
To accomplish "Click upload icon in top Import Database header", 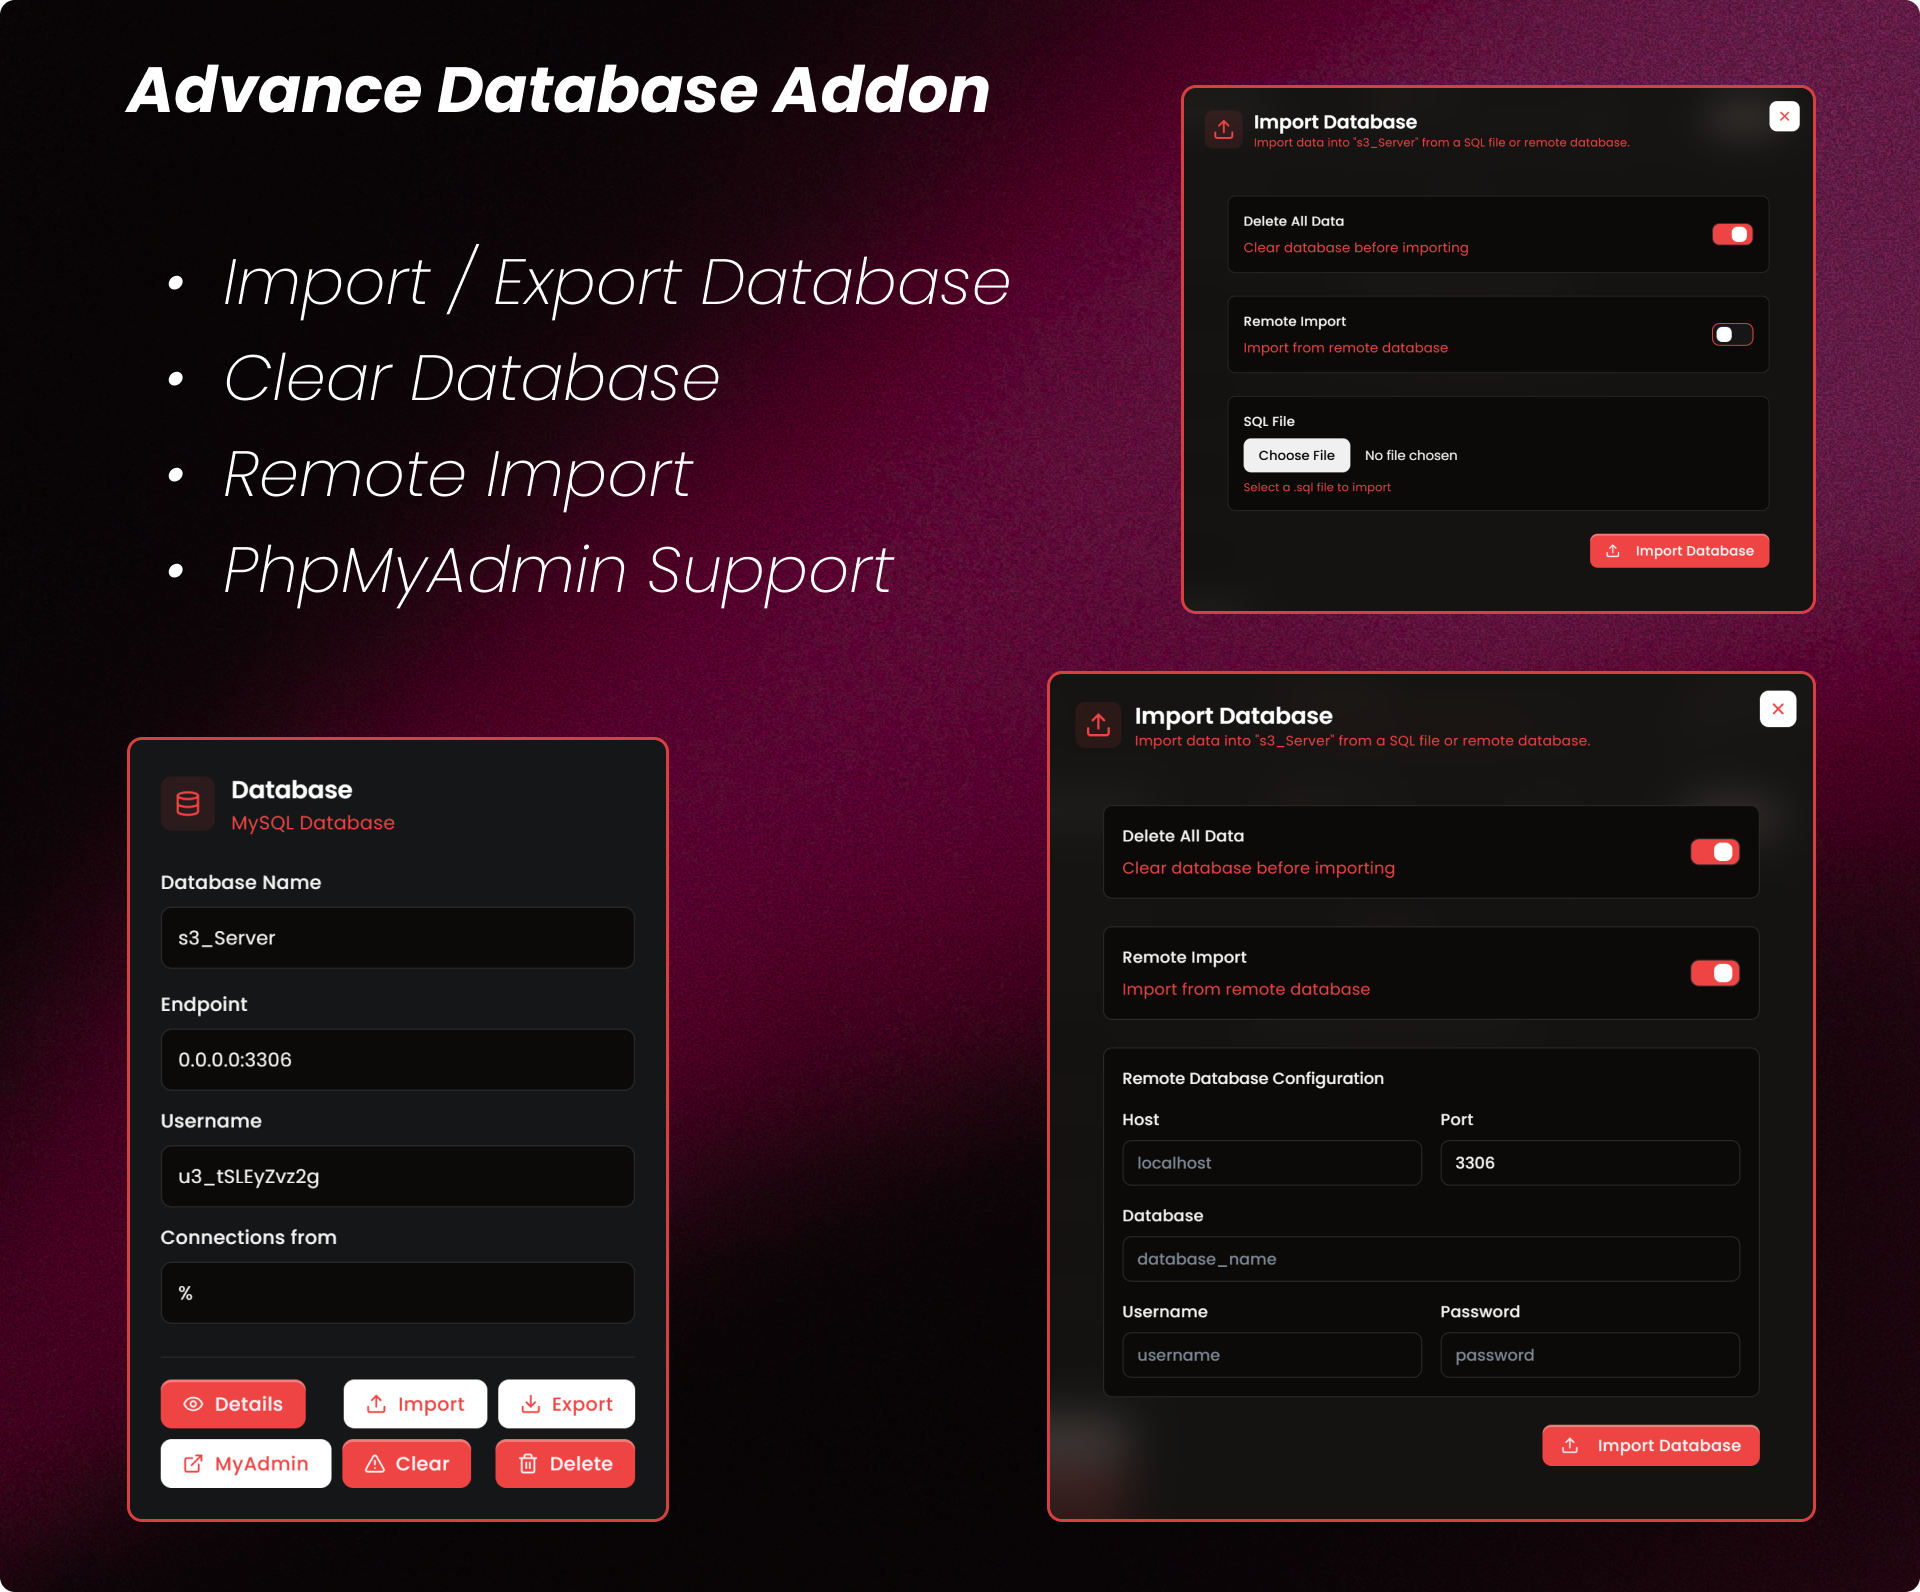I will (x=1223, y=129).
